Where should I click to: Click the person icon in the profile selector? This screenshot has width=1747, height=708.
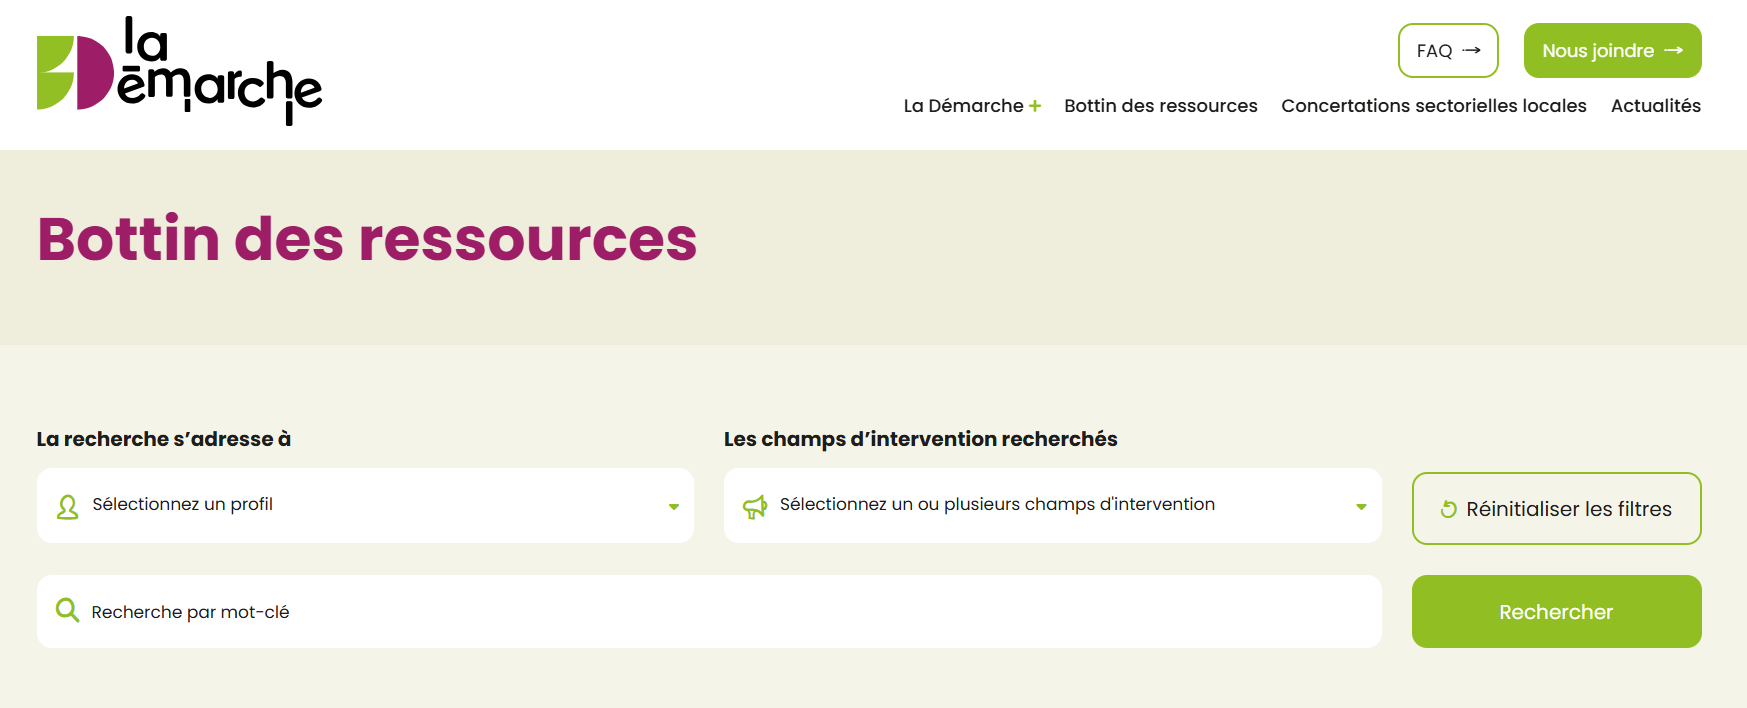tap(67, 507)
